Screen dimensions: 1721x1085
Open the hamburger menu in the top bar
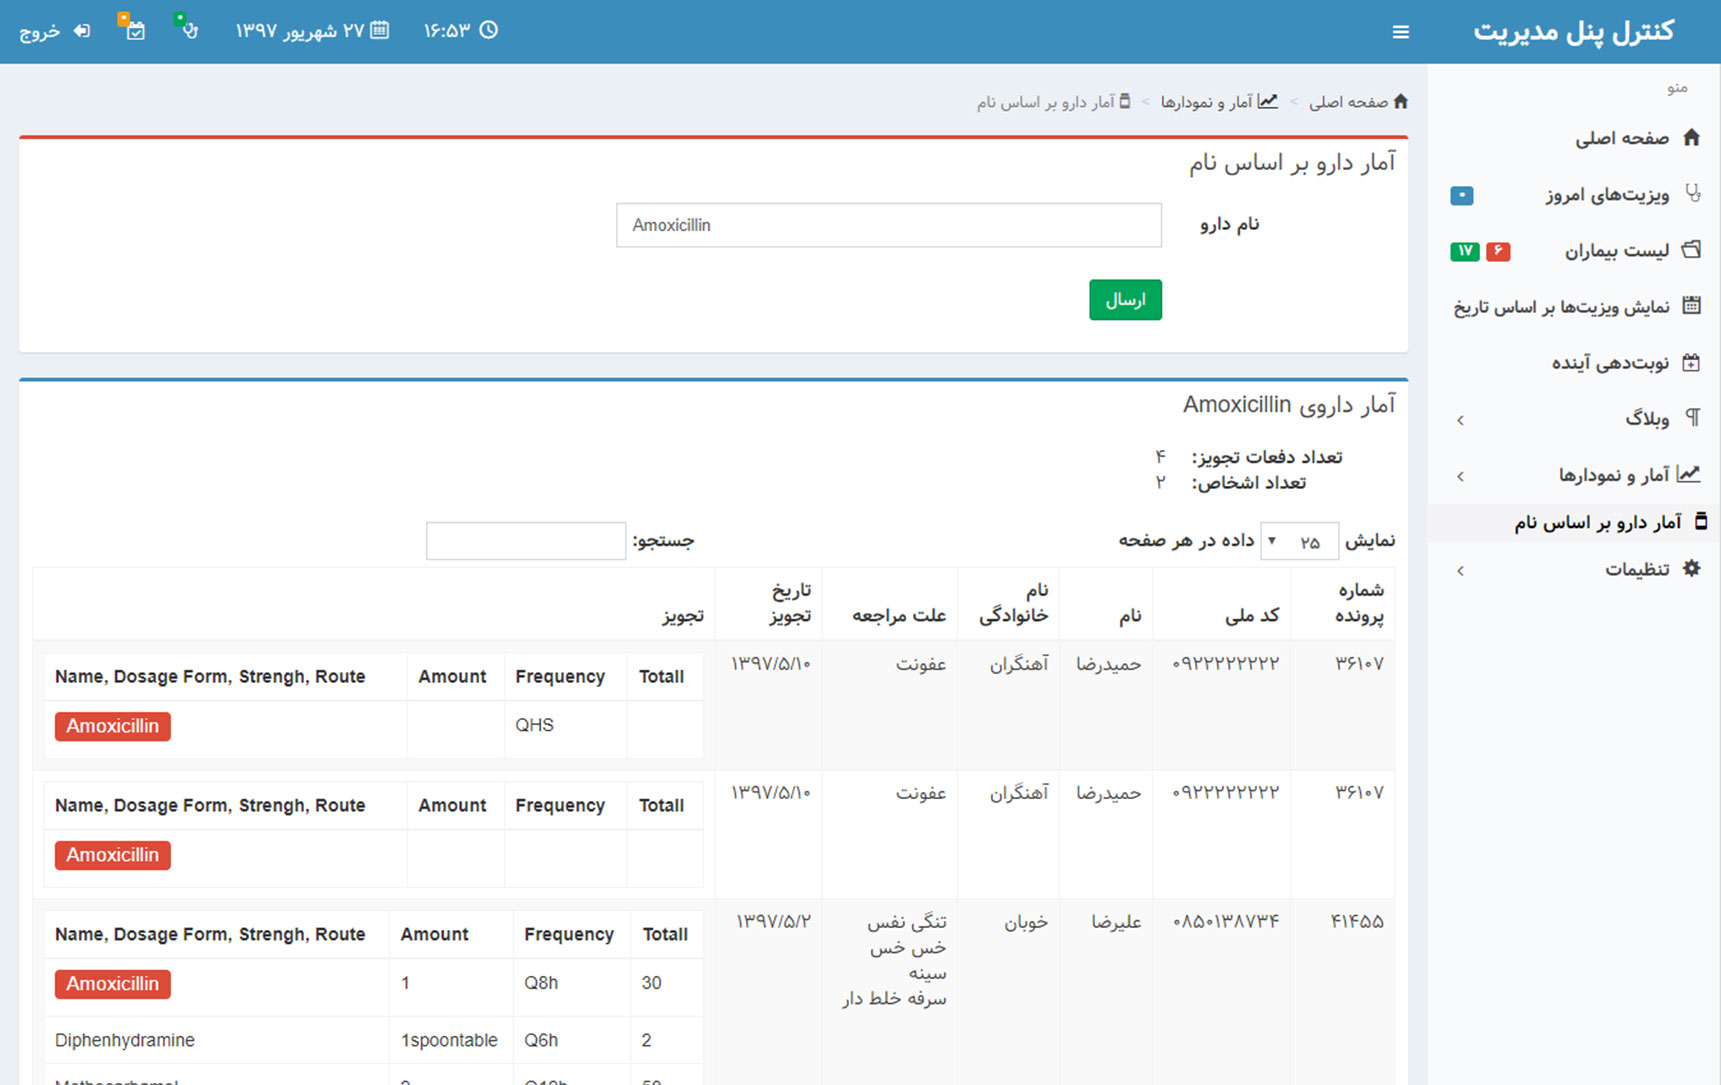1400,31
